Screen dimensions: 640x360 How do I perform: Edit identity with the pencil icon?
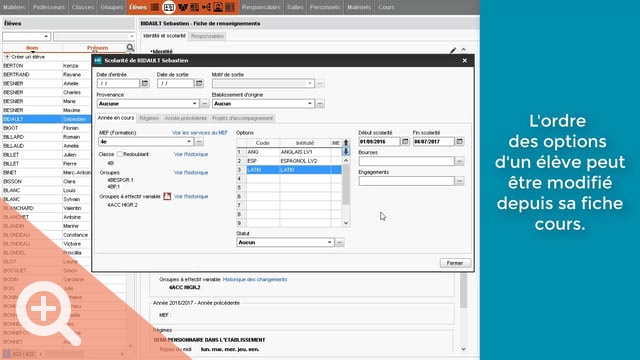coord(453,51)
